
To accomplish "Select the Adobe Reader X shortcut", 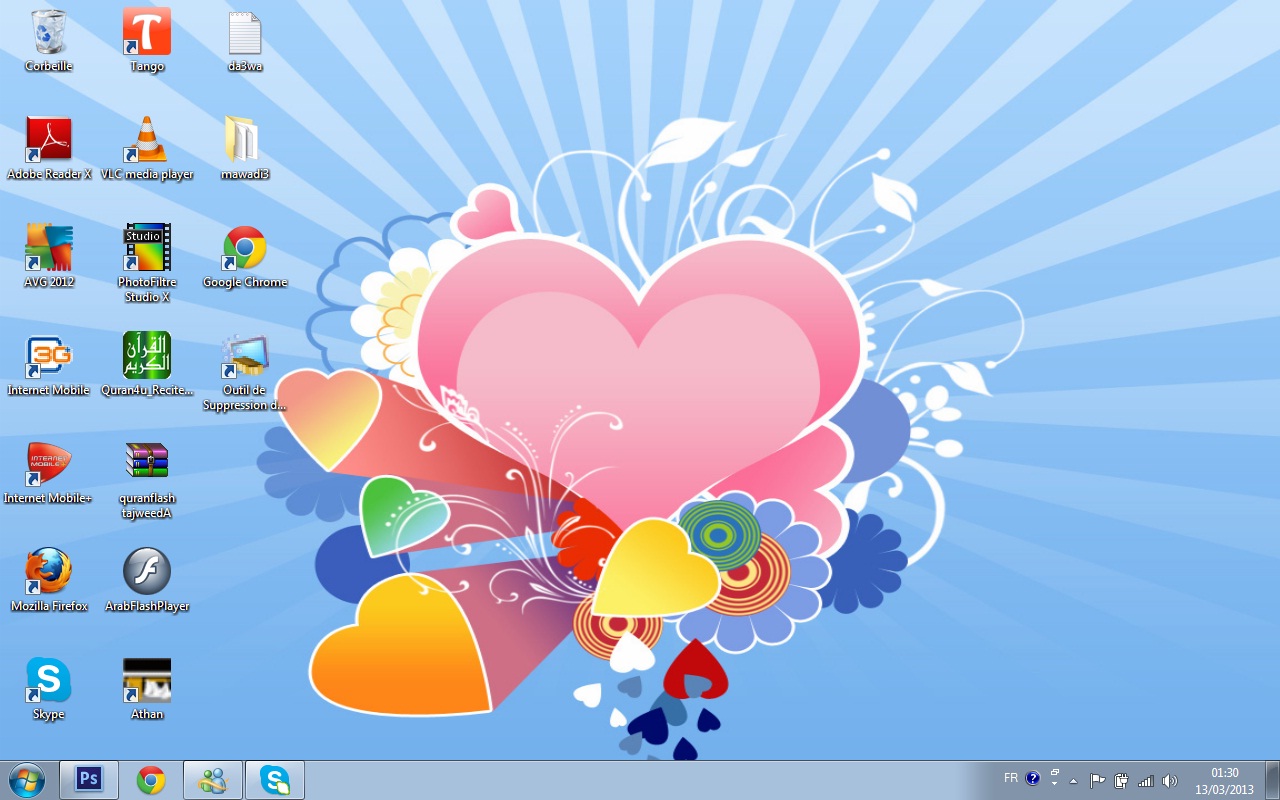I will 48,148.
